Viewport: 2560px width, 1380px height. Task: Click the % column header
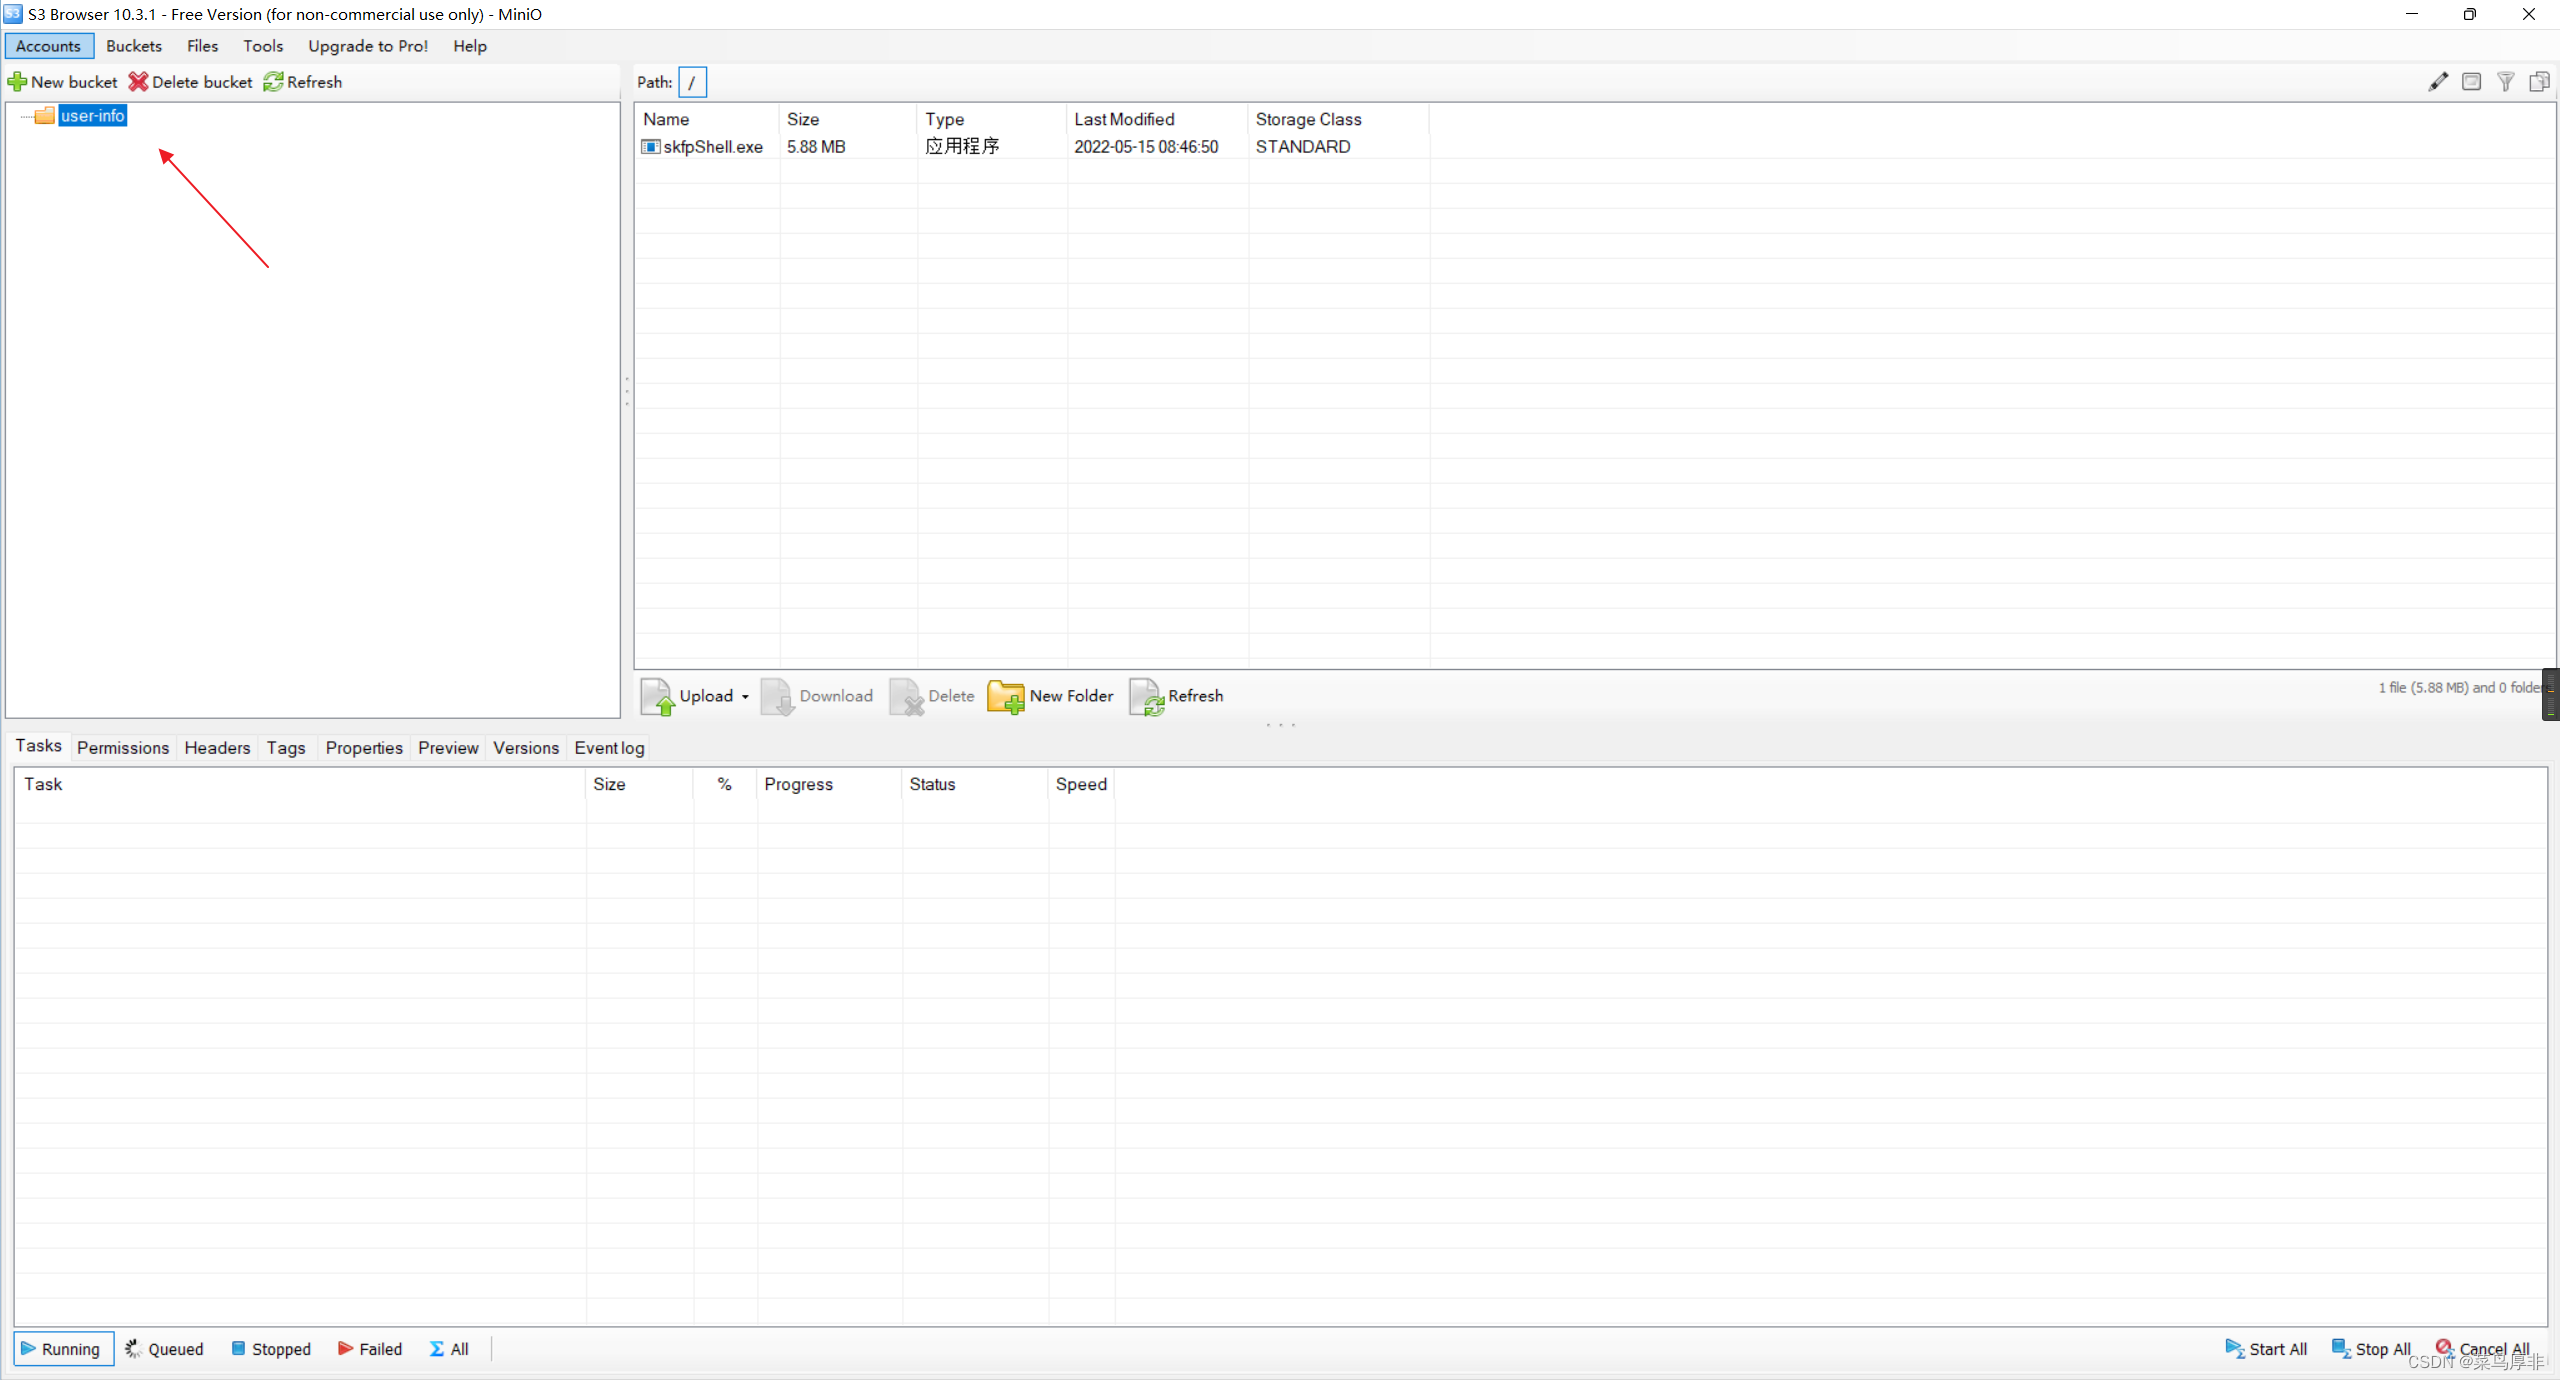pyautogui.click(x=725, y=785)
